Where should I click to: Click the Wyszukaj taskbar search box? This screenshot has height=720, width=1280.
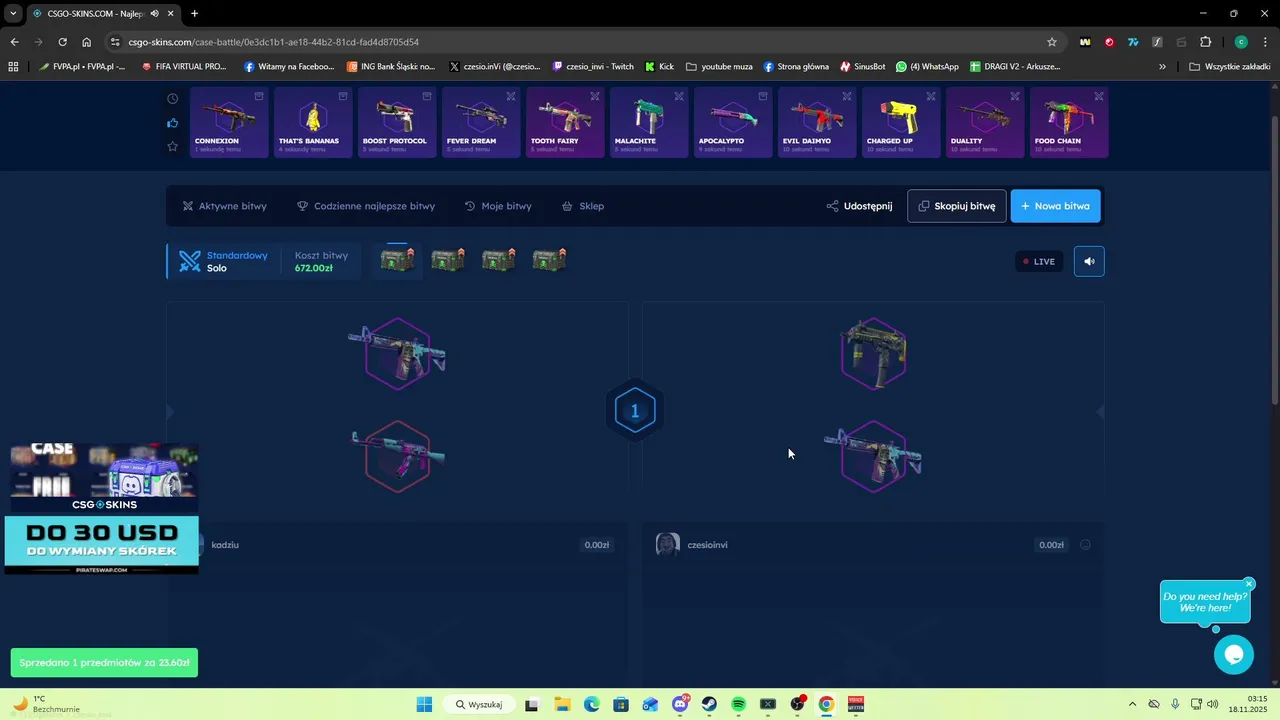pyautogui.click(x=478, y=704)
